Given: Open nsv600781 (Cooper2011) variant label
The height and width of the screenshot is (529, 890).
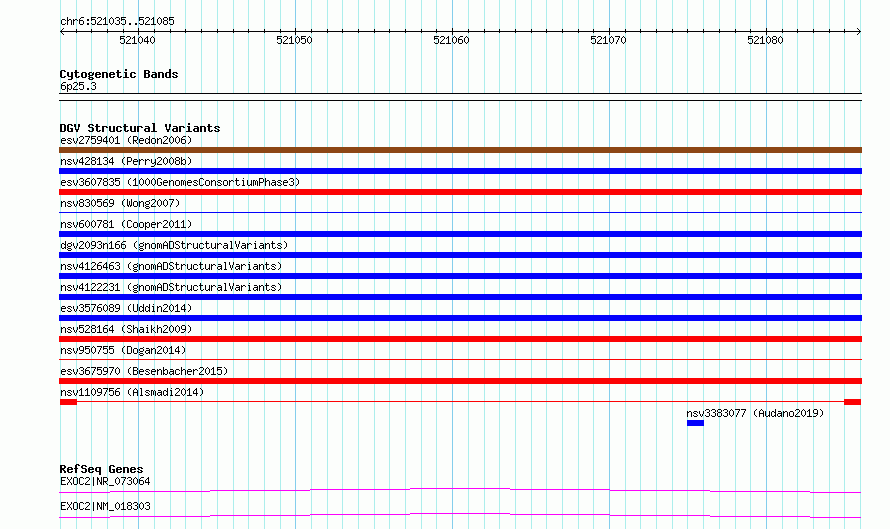Looking at the screenshot, I should point(126,224).
